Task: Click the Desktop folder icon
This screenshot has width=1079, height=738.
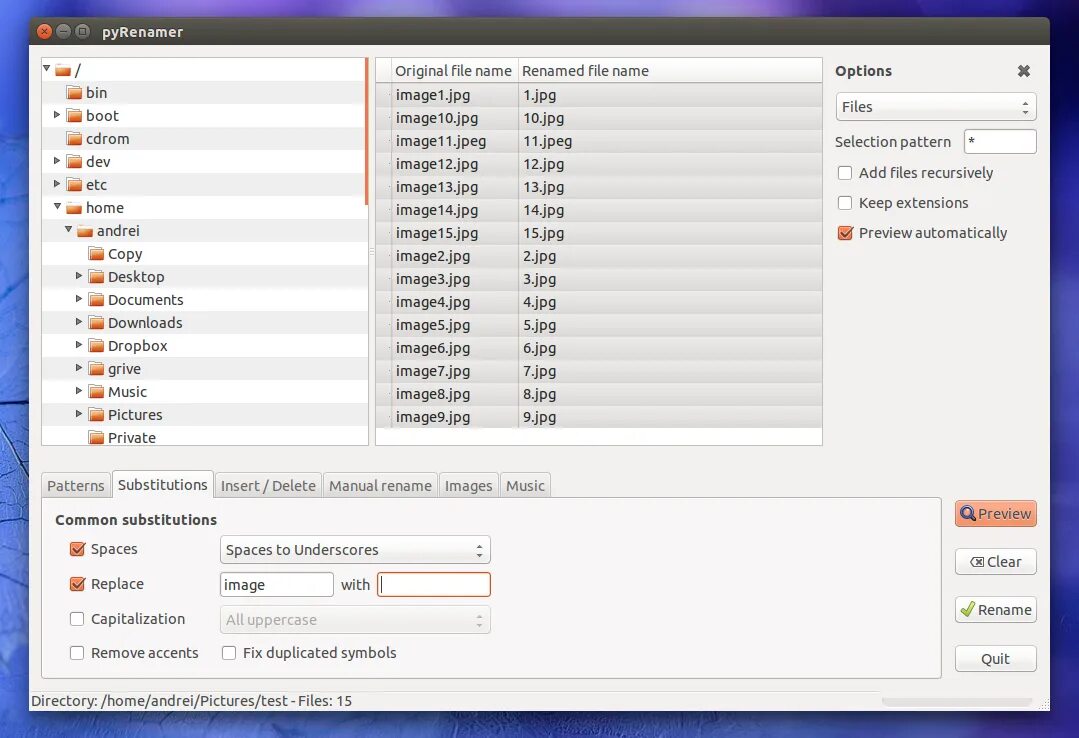Action: (96, 277)
